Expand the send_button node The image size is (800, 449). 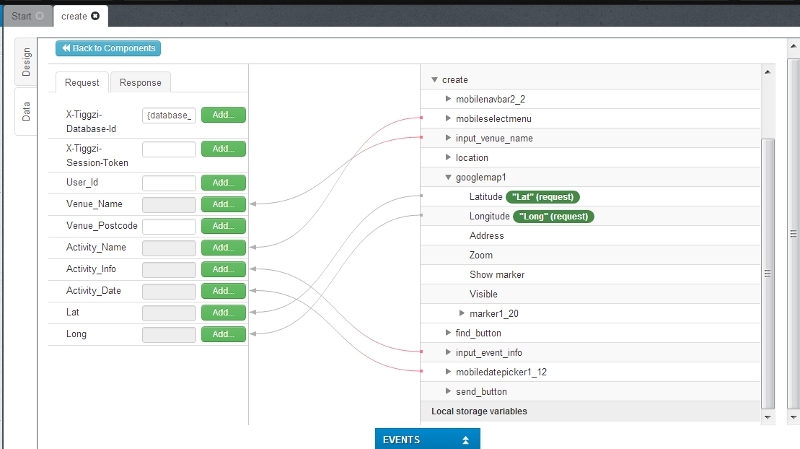click(x=449, y=391)
